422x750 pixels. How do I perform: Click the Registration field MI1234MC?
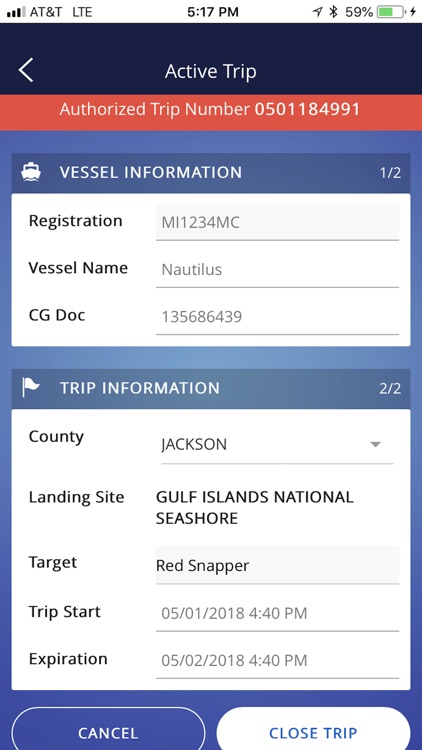point(277,222)
